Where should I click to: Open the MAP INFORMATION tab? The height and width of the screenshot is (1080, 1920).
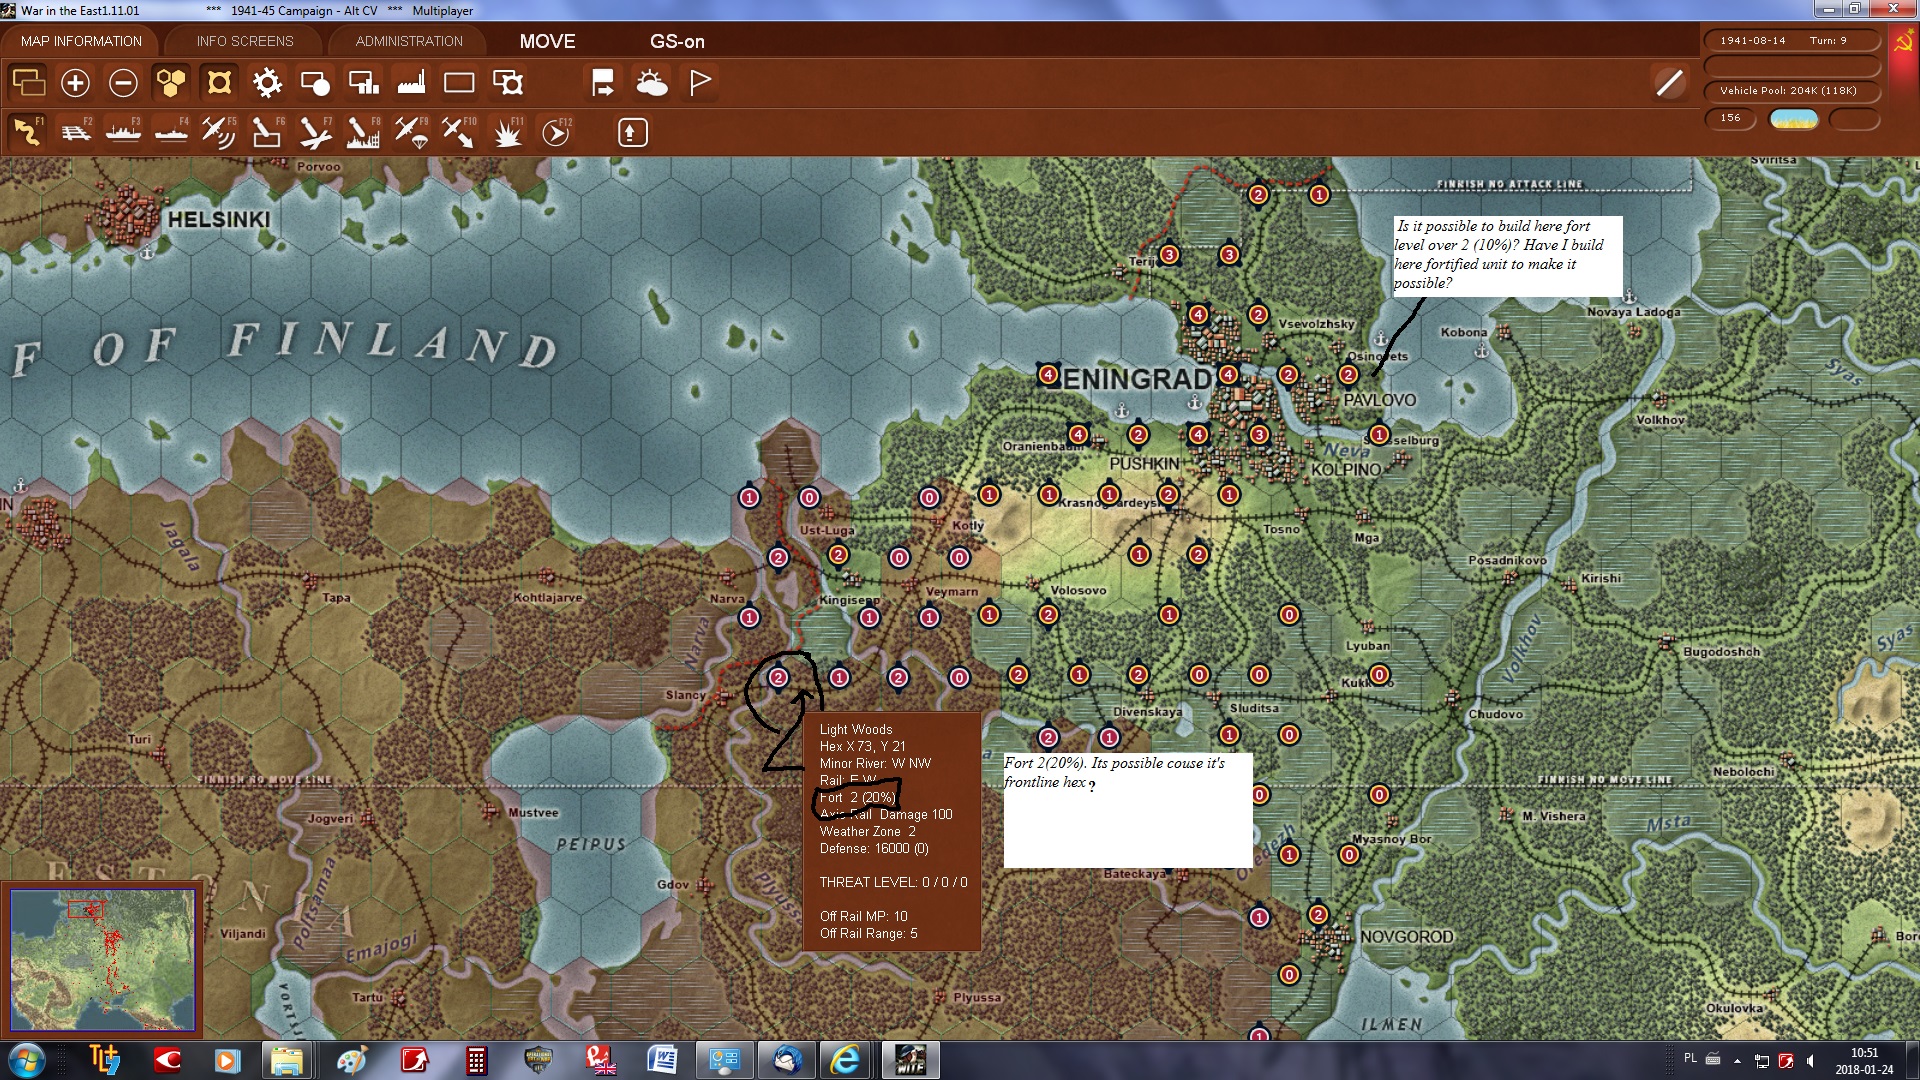pos(81,41)
